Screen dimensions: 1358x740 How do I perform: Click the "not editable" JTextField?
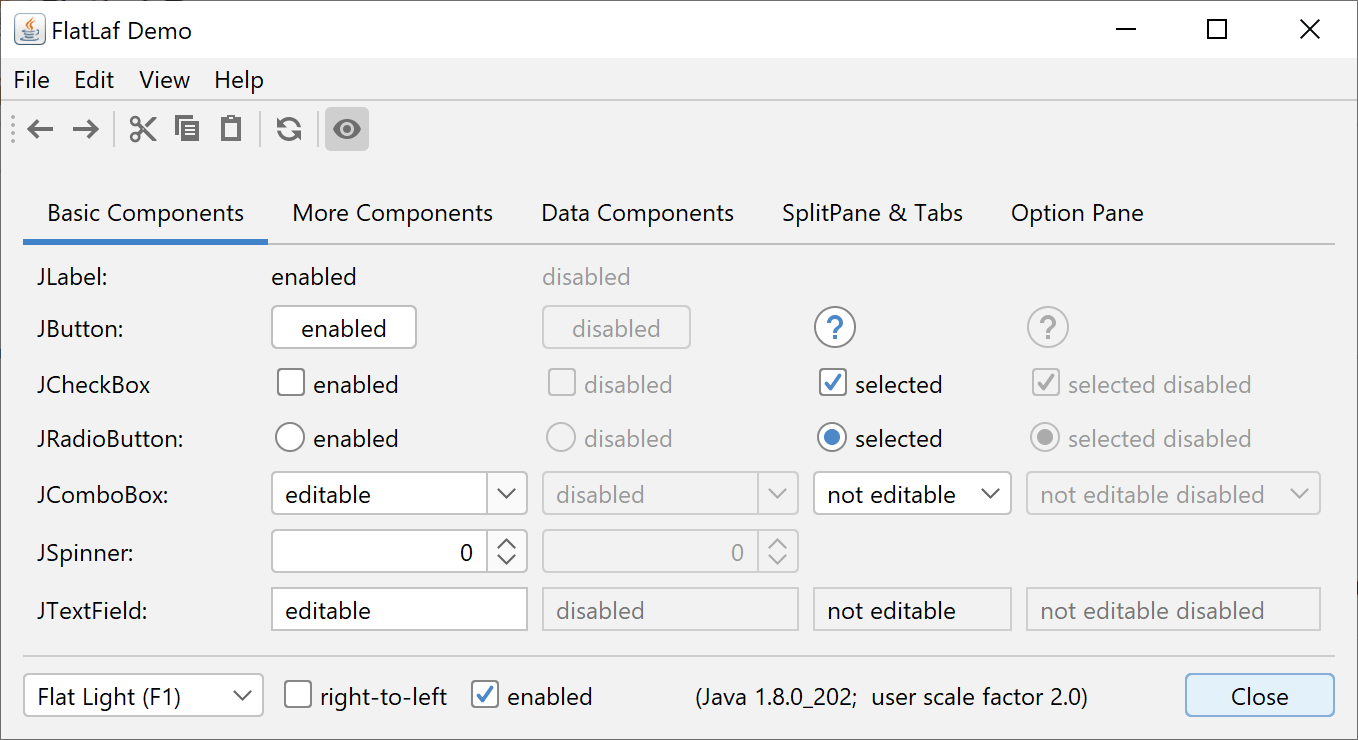pos(913,609)
